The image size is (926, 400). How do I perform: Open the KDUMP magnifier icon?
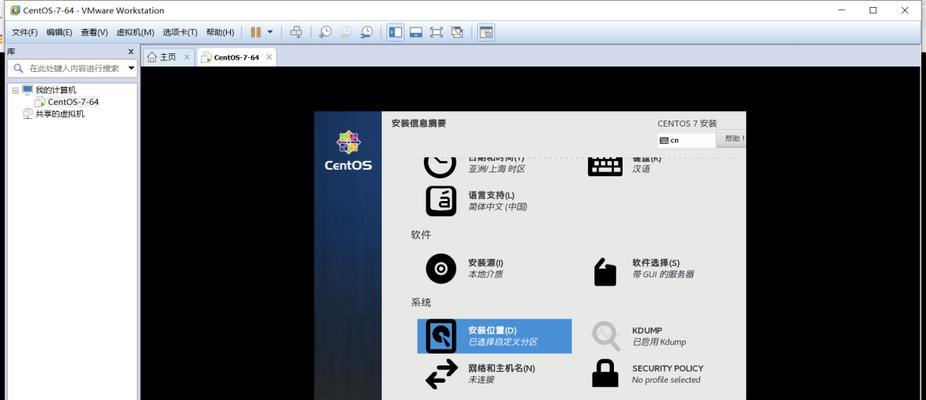tap(606, 336)
